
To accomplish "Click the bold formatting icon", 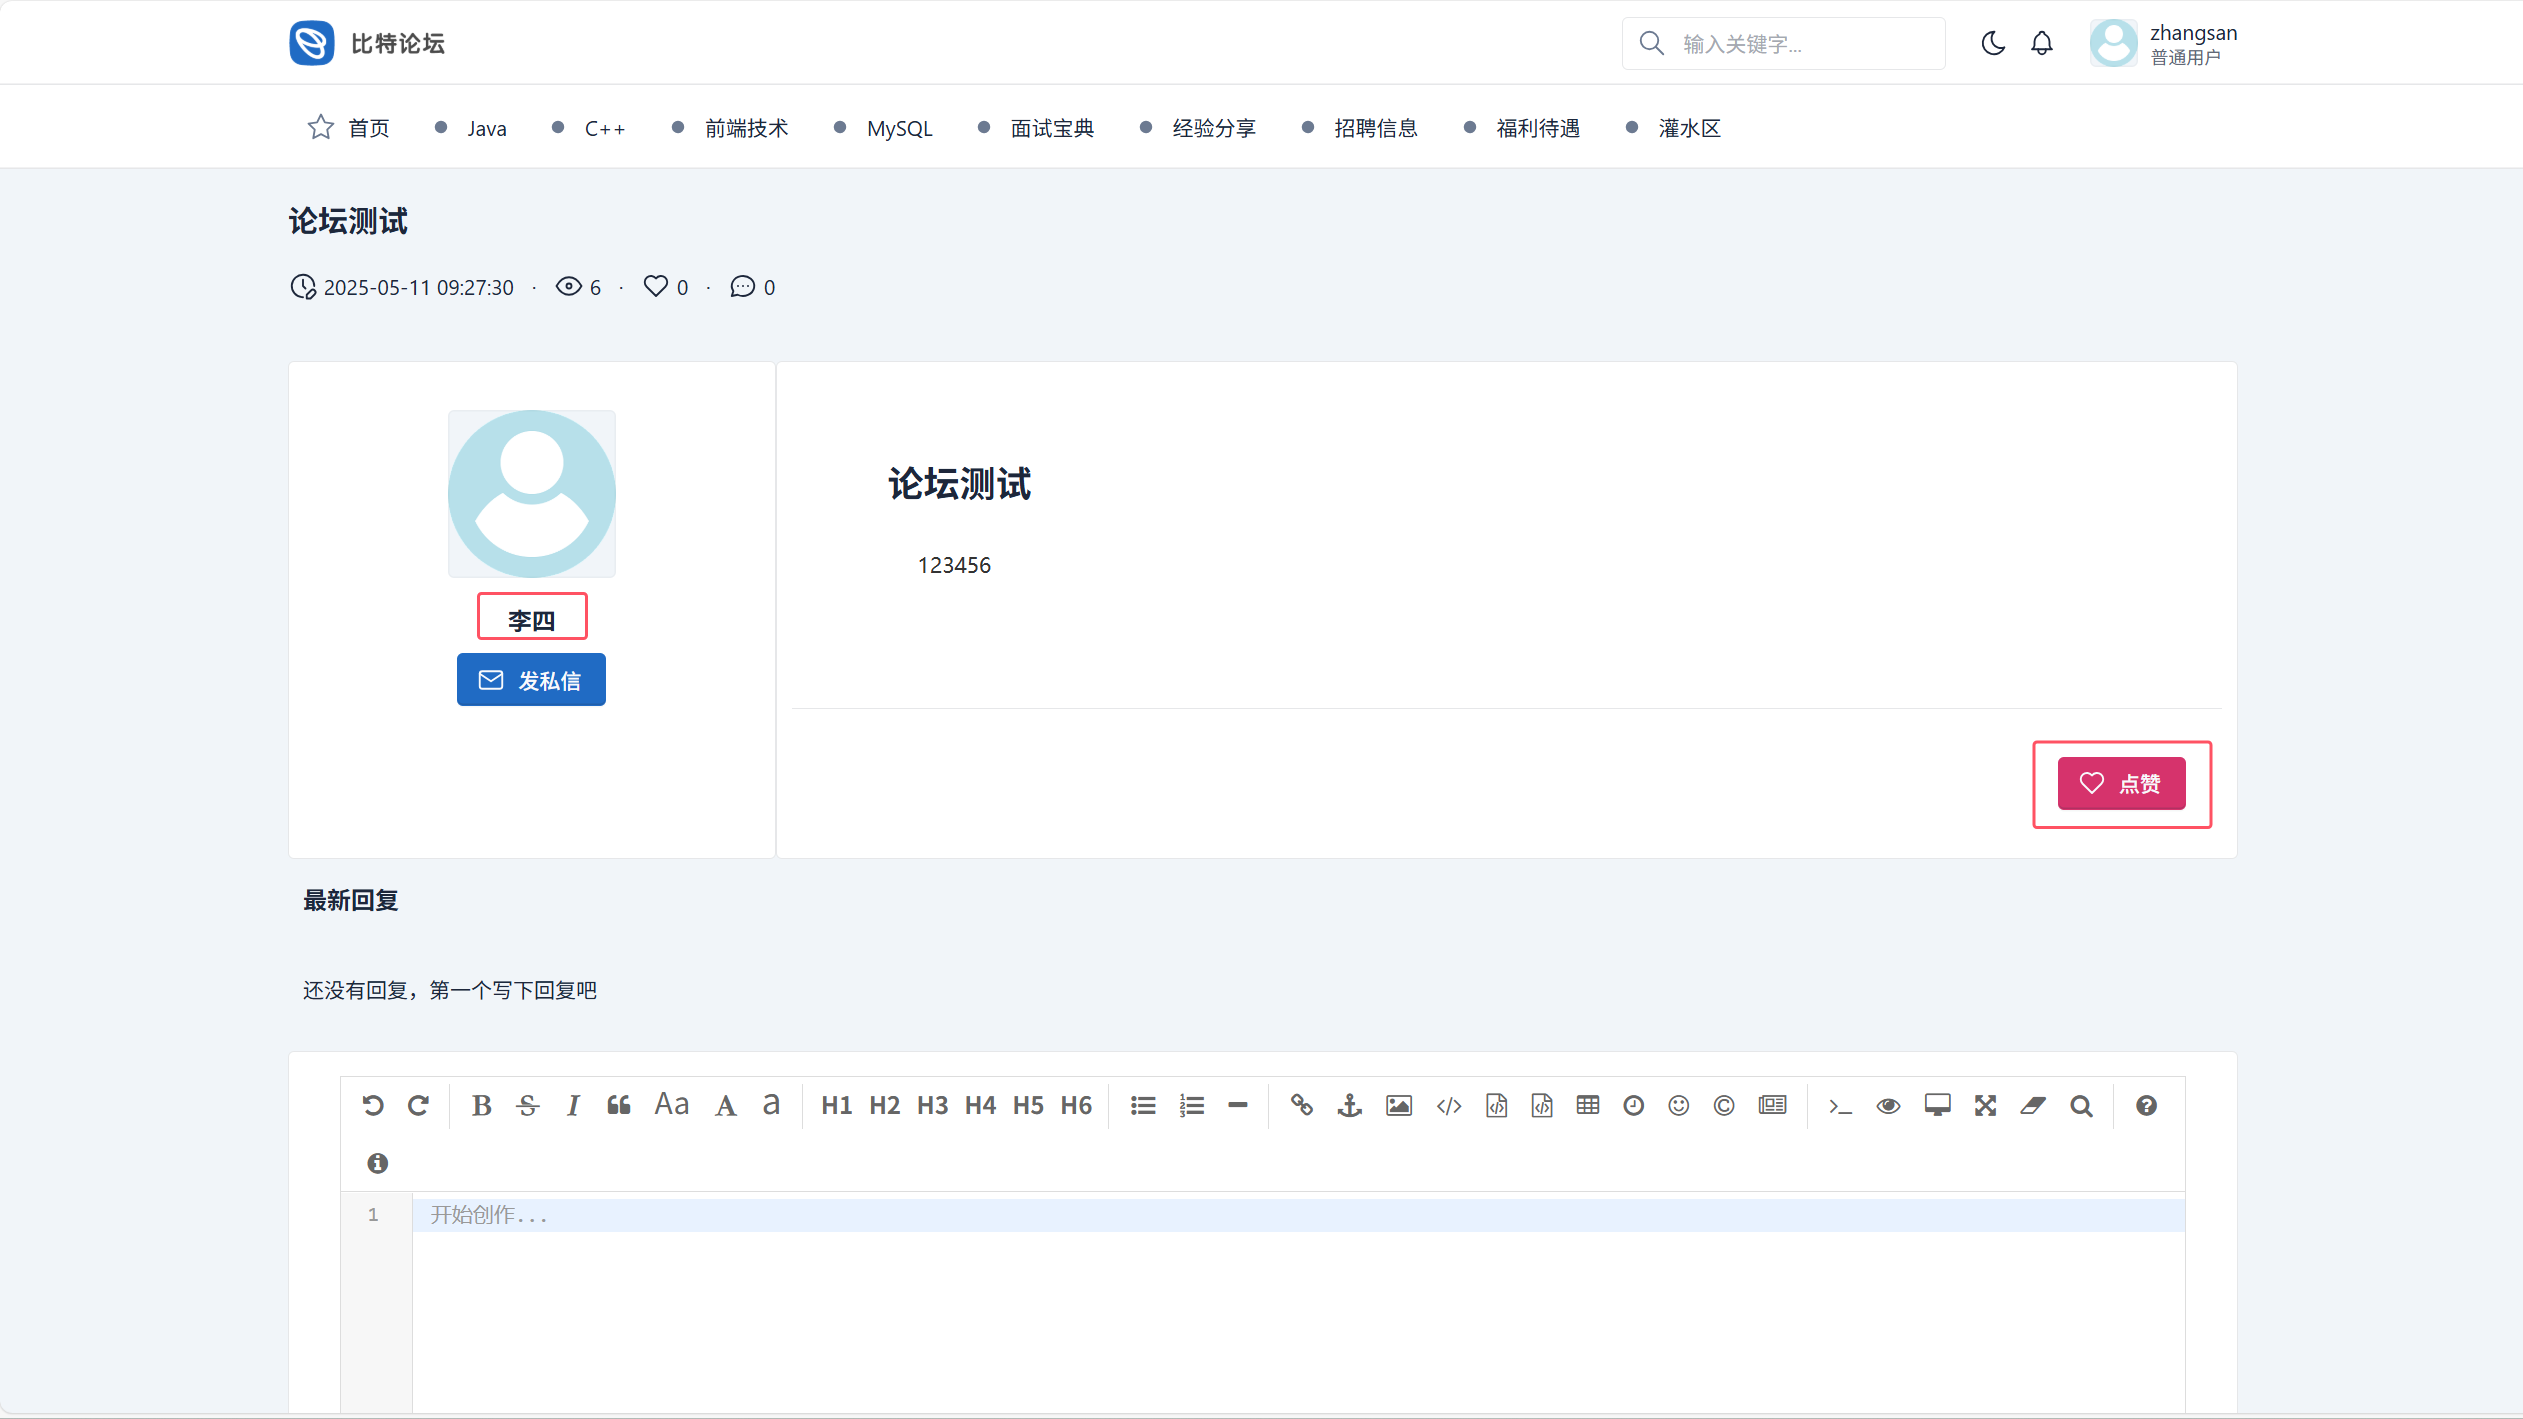I will coord(481,1105).
